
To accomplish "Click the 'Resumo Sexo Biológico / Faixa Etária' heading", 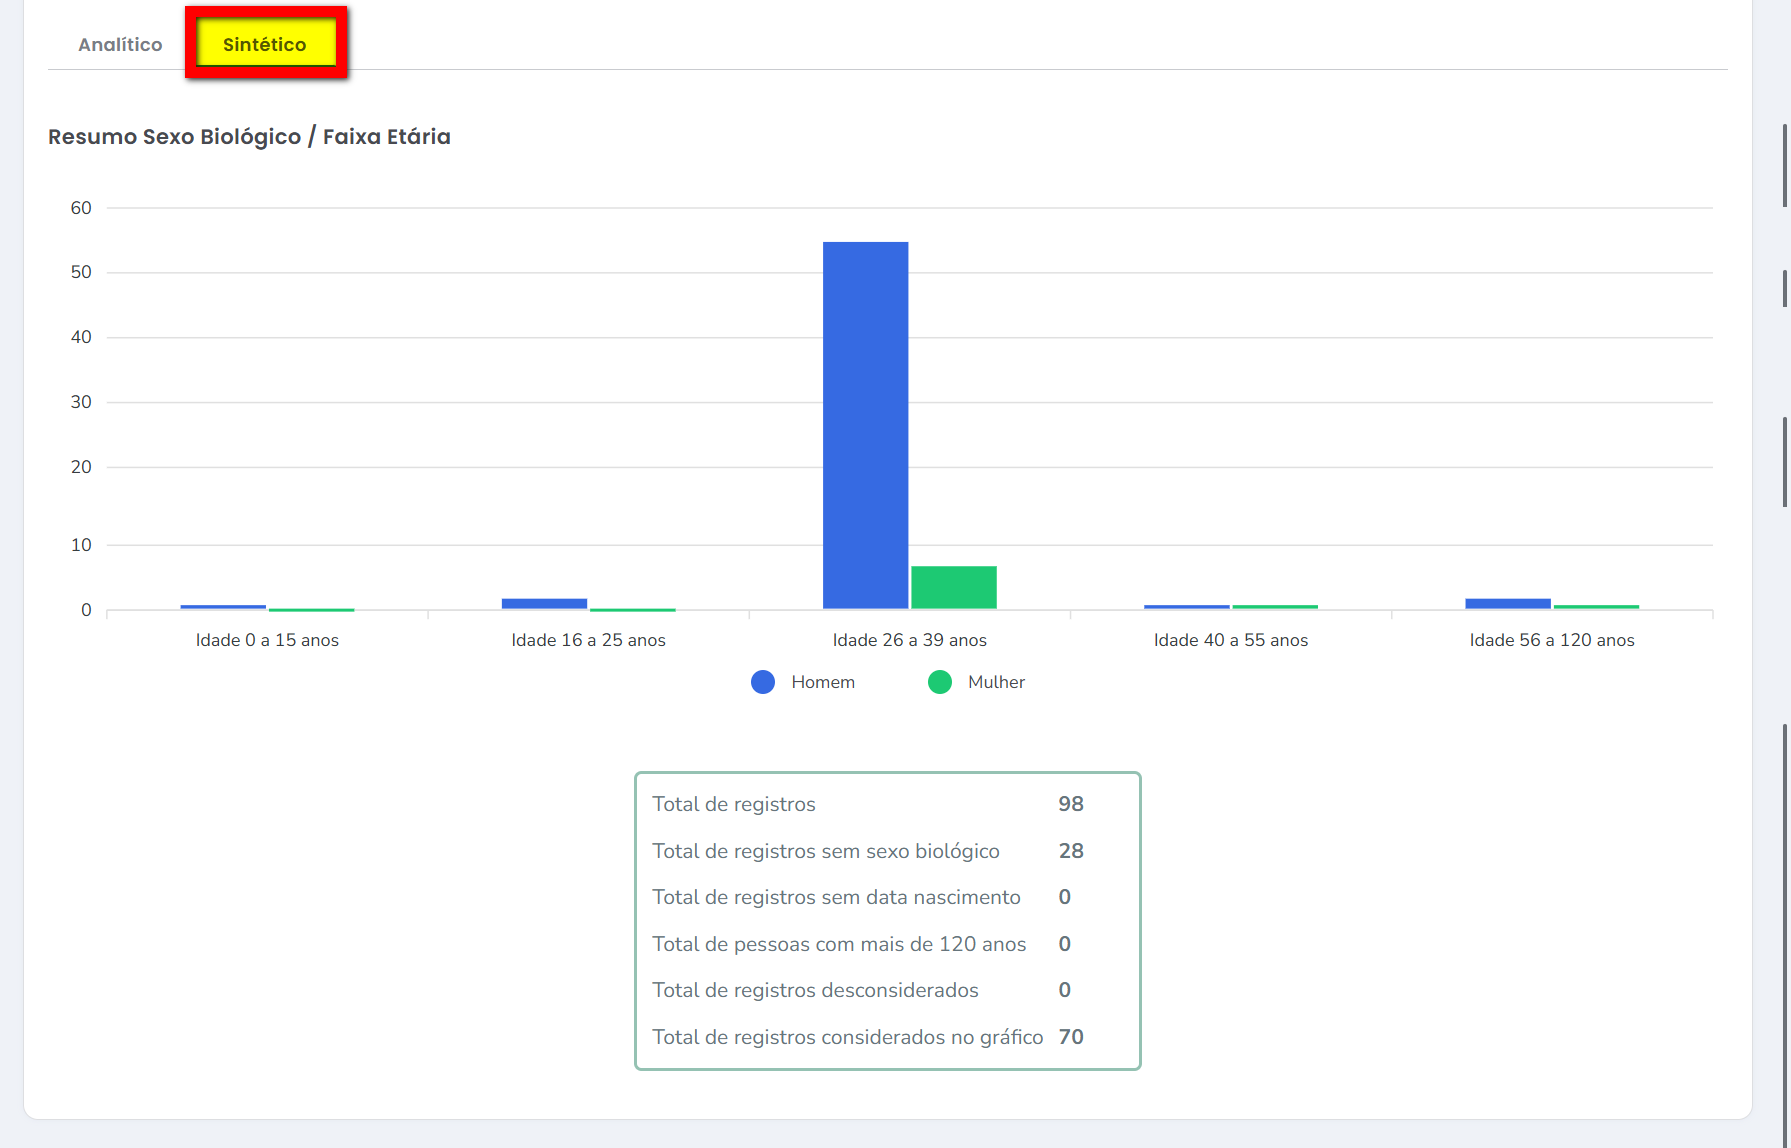I will click(249, 137).
